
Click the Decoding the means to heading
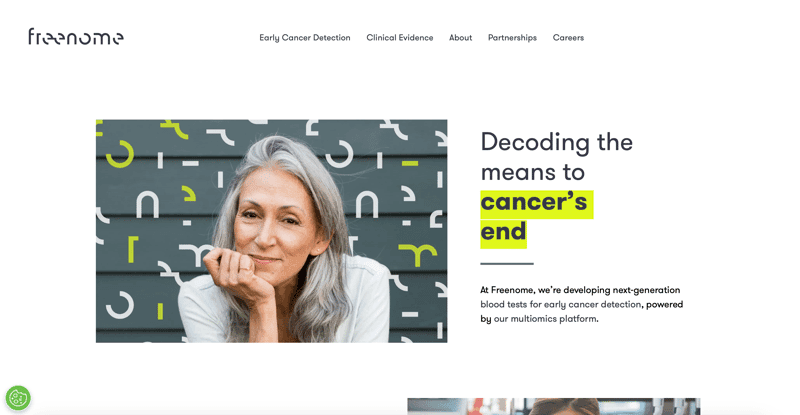pyautogui.click(x=557, y=157)
